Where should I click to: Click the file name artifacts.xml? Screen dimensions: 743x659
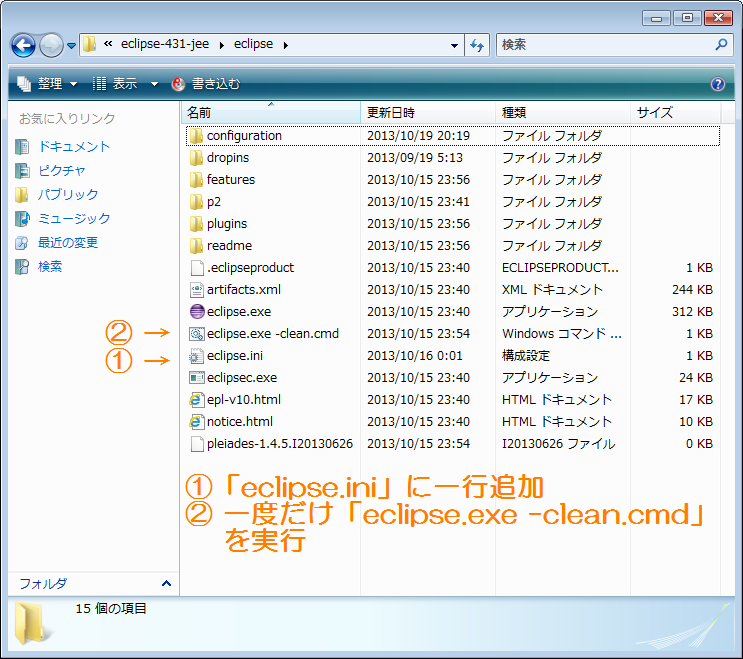point(244,289)
